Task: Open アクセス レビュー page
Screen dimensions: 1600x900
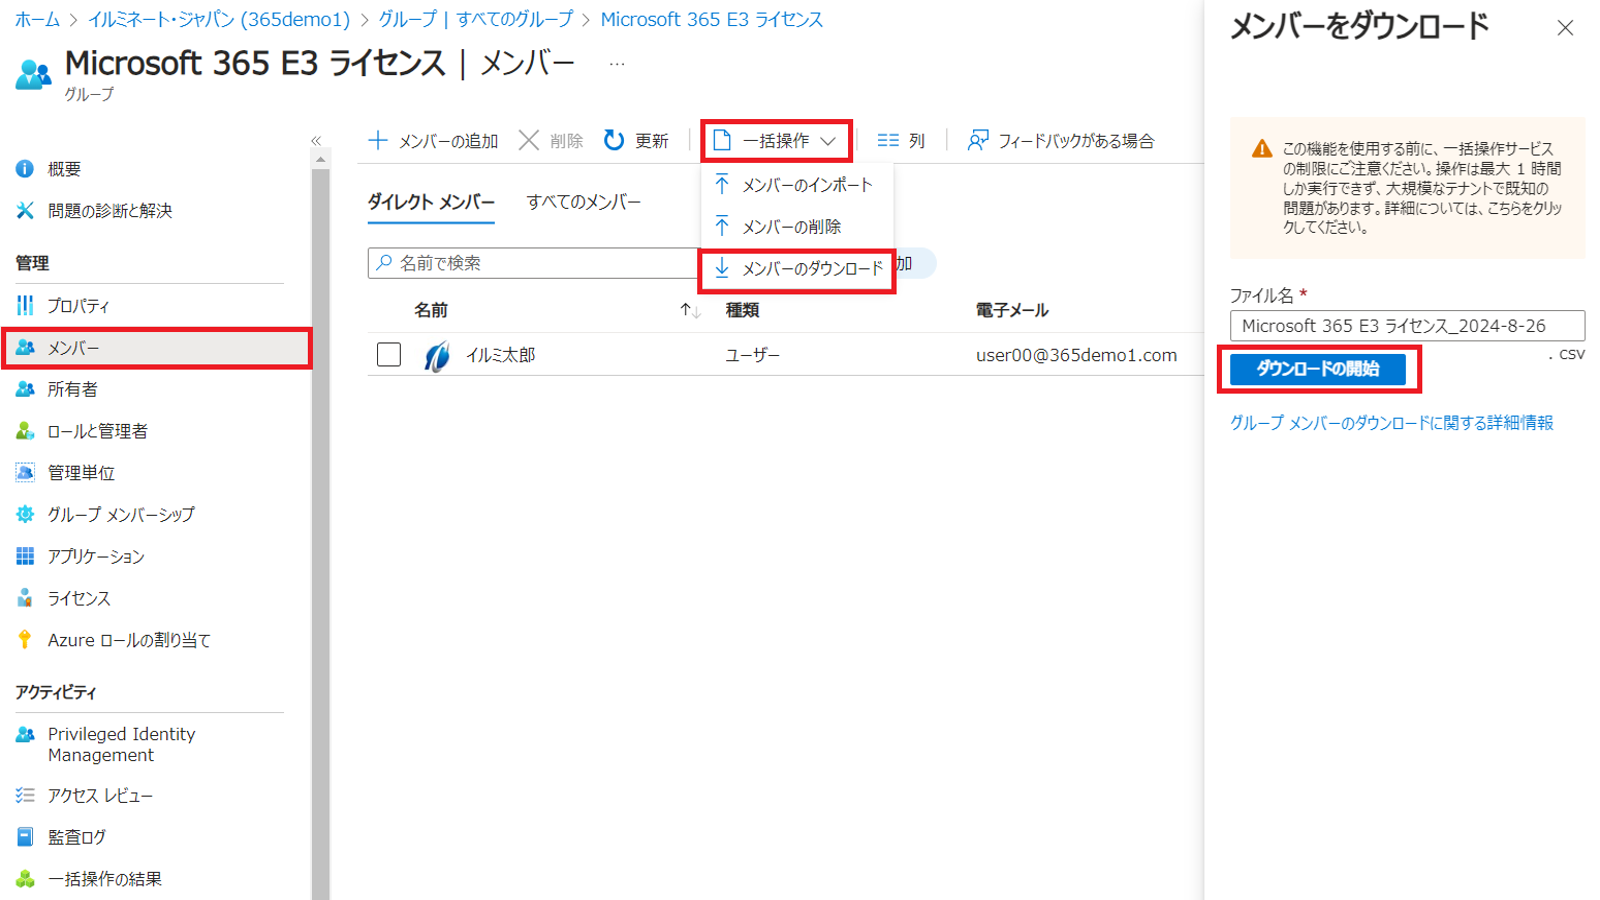Action: [x=100, y=796]
